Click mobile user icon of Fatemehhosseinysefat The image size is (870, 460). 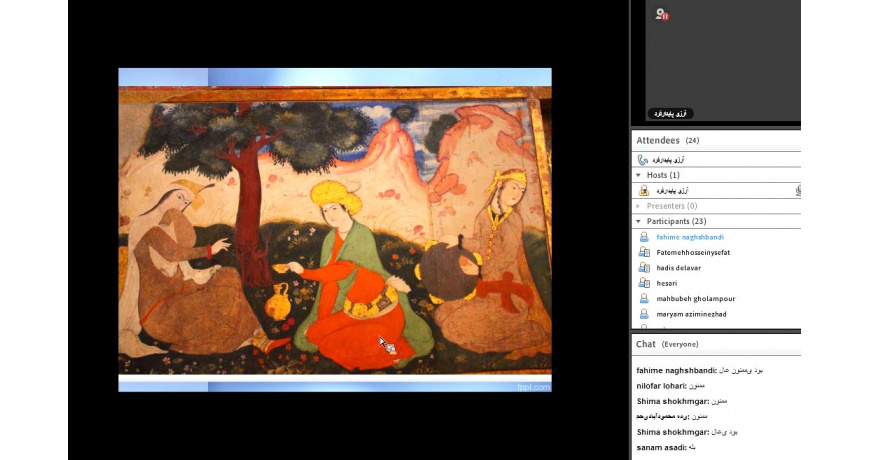(644, 252)
